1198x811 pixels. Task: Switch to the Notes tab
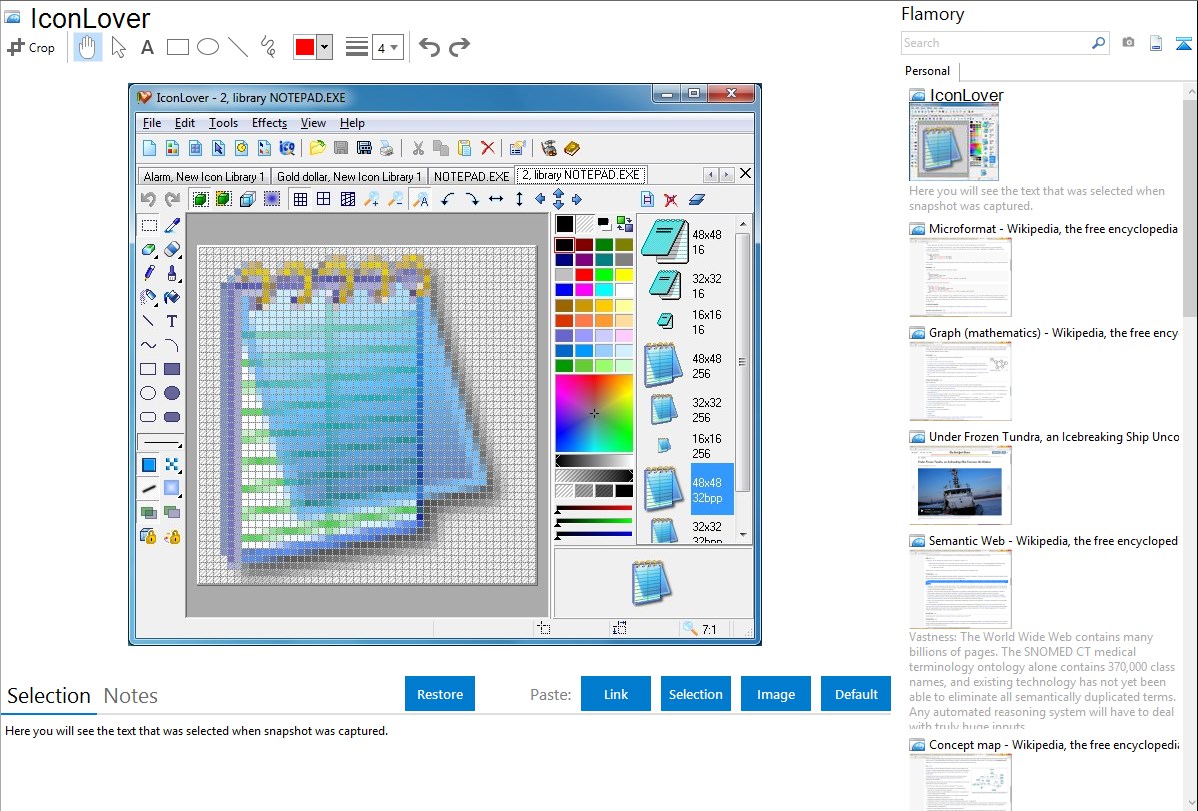tap(131, 696)
